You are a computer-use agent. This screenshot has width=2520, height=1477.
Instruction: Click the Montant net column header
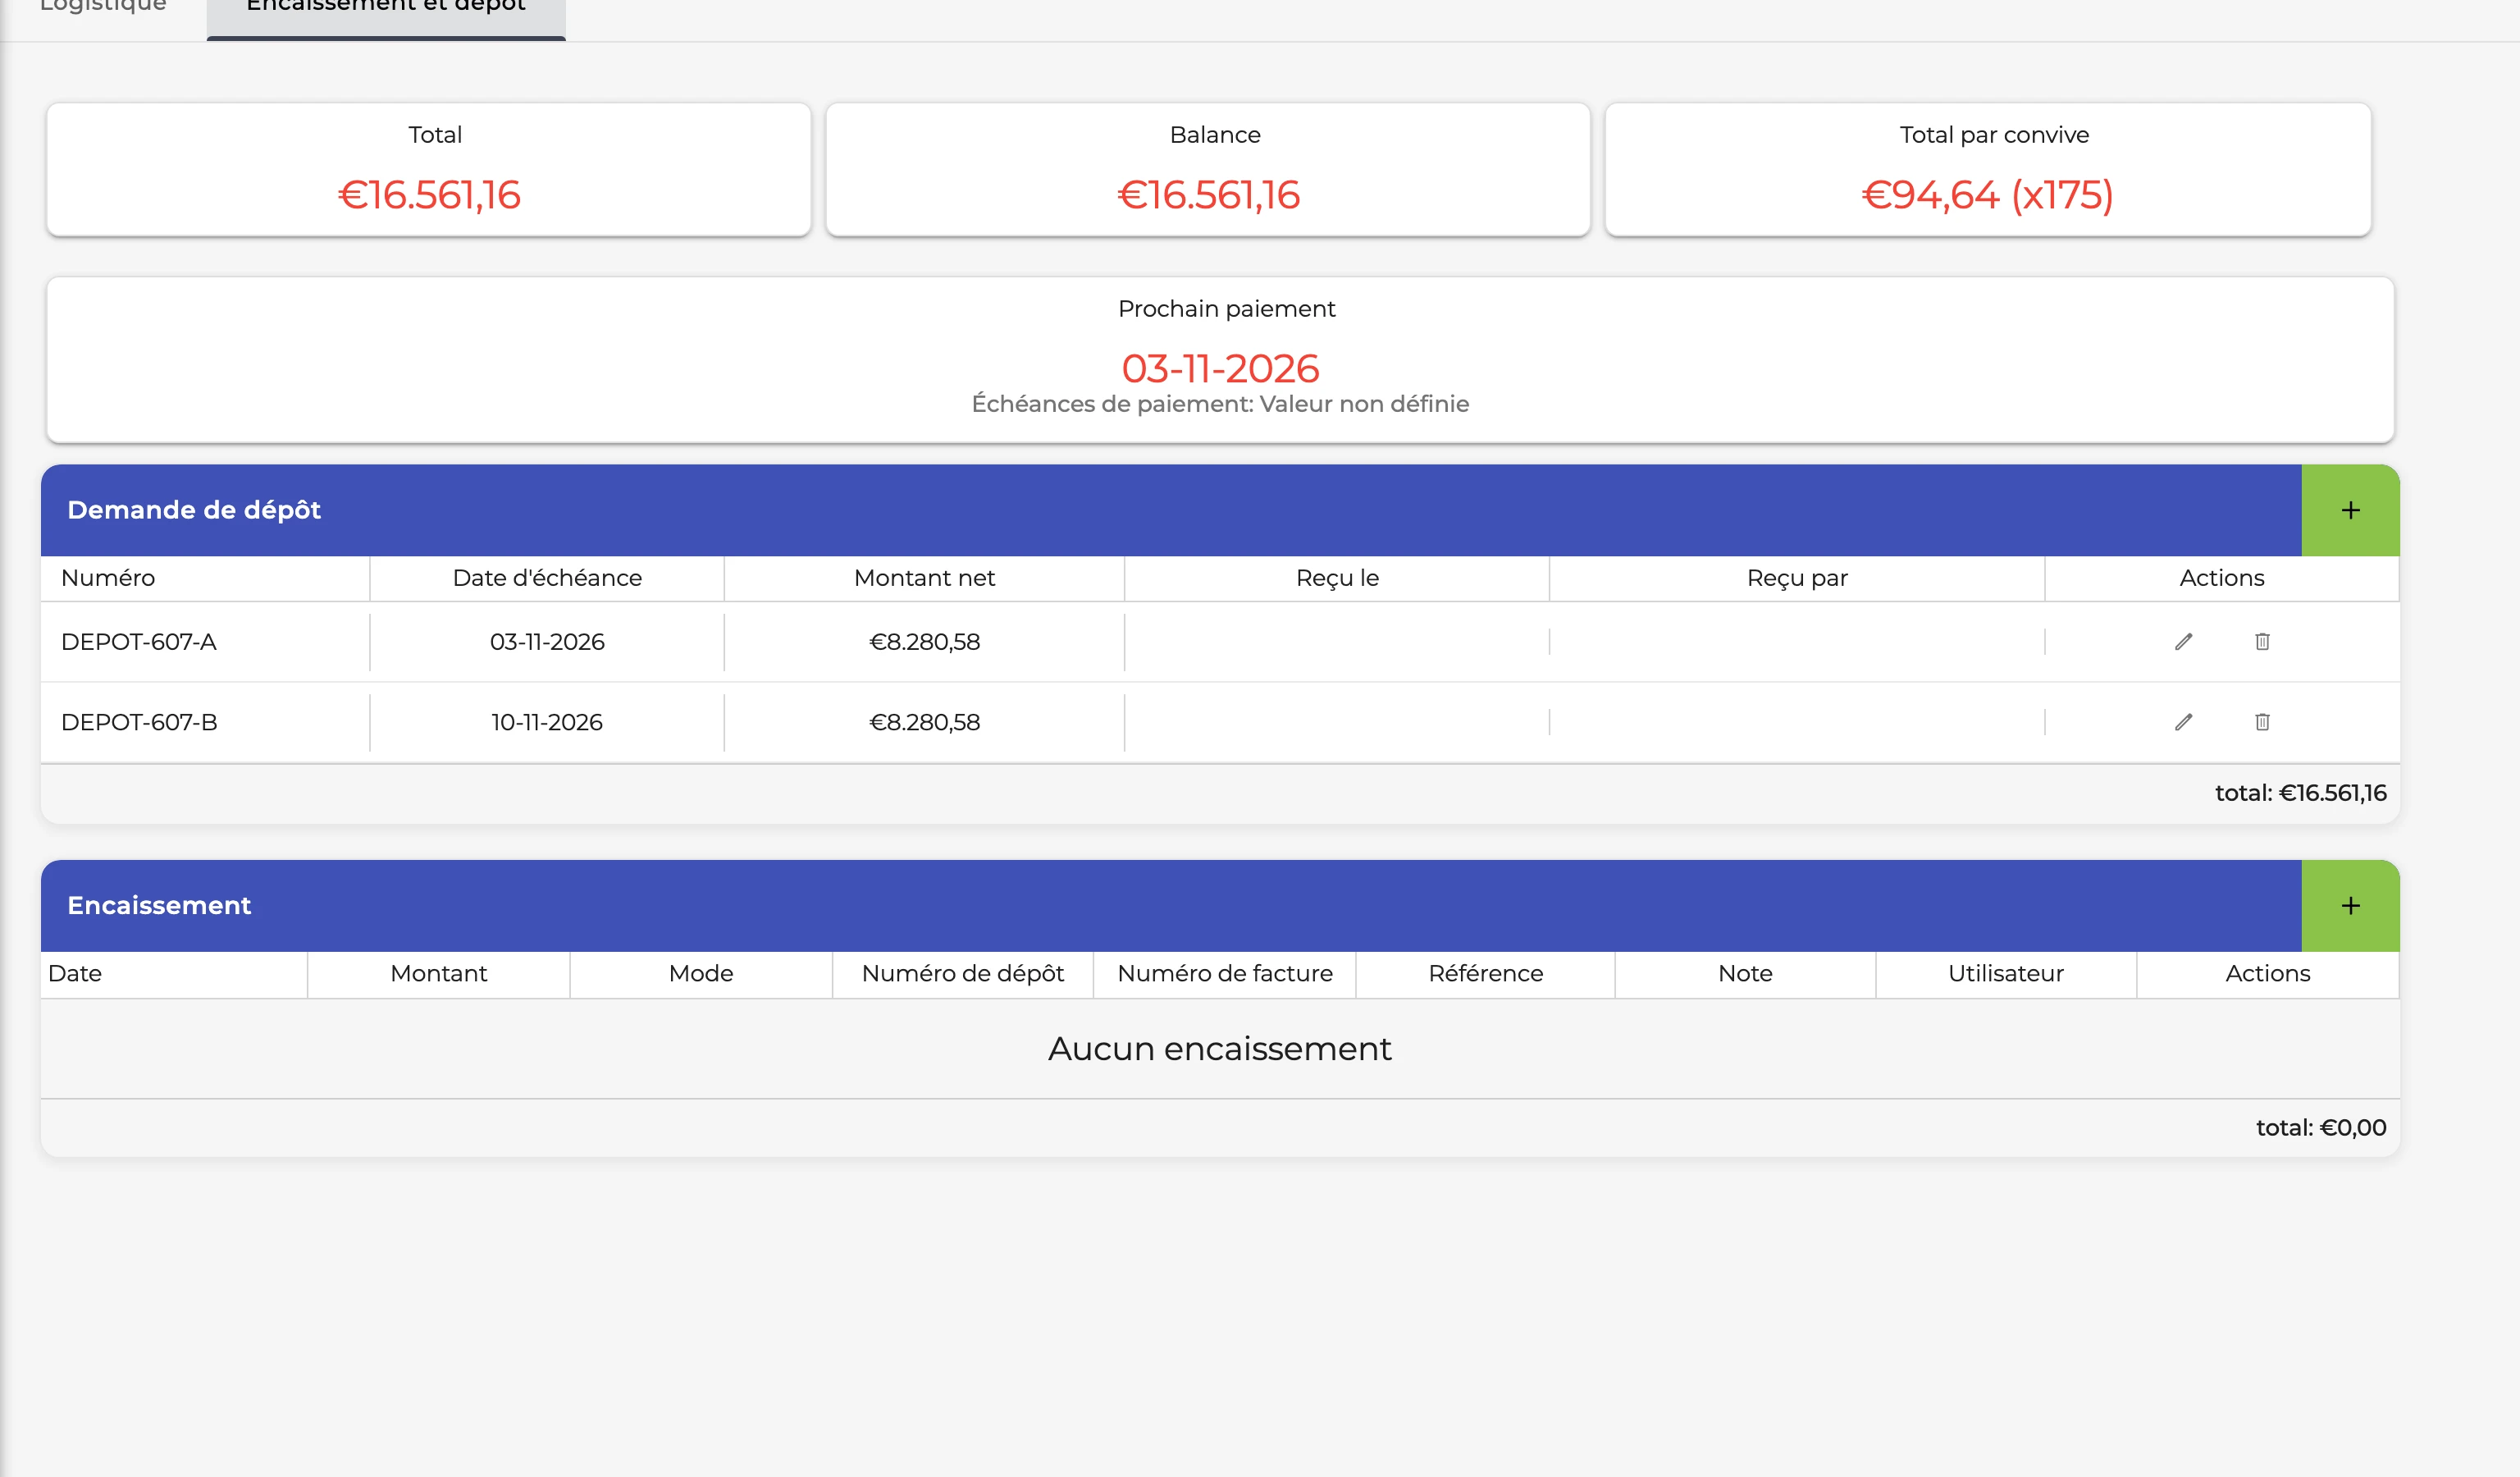[x=924, y=578]
